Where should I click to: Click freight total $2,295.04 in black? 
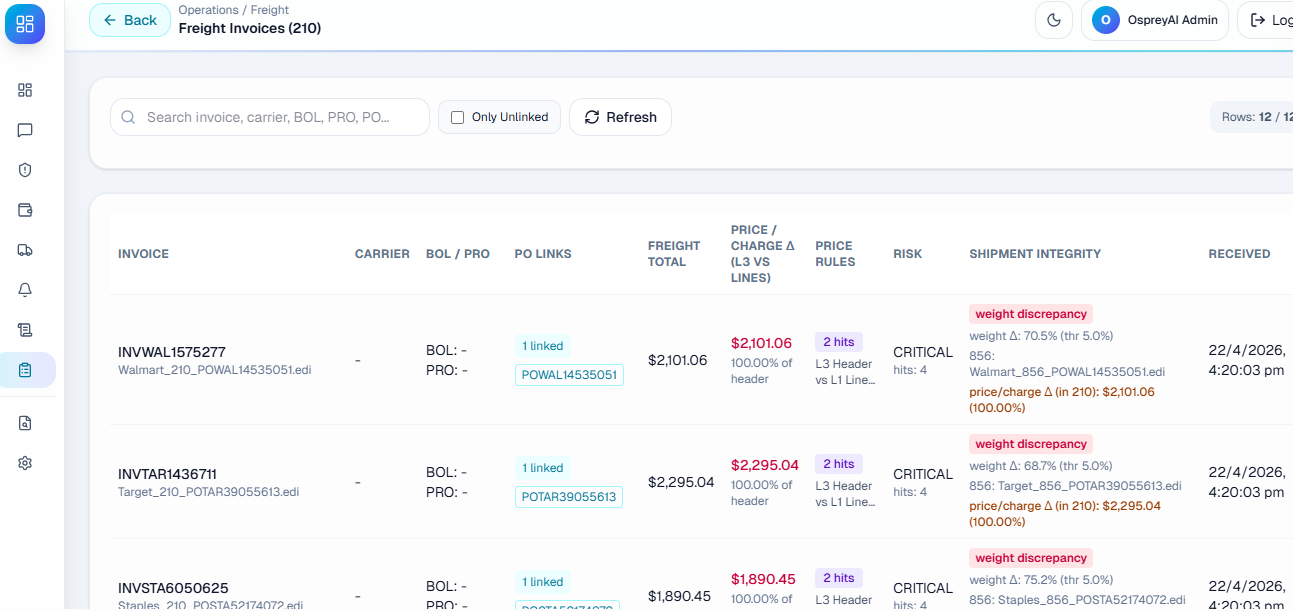point(681,482)
